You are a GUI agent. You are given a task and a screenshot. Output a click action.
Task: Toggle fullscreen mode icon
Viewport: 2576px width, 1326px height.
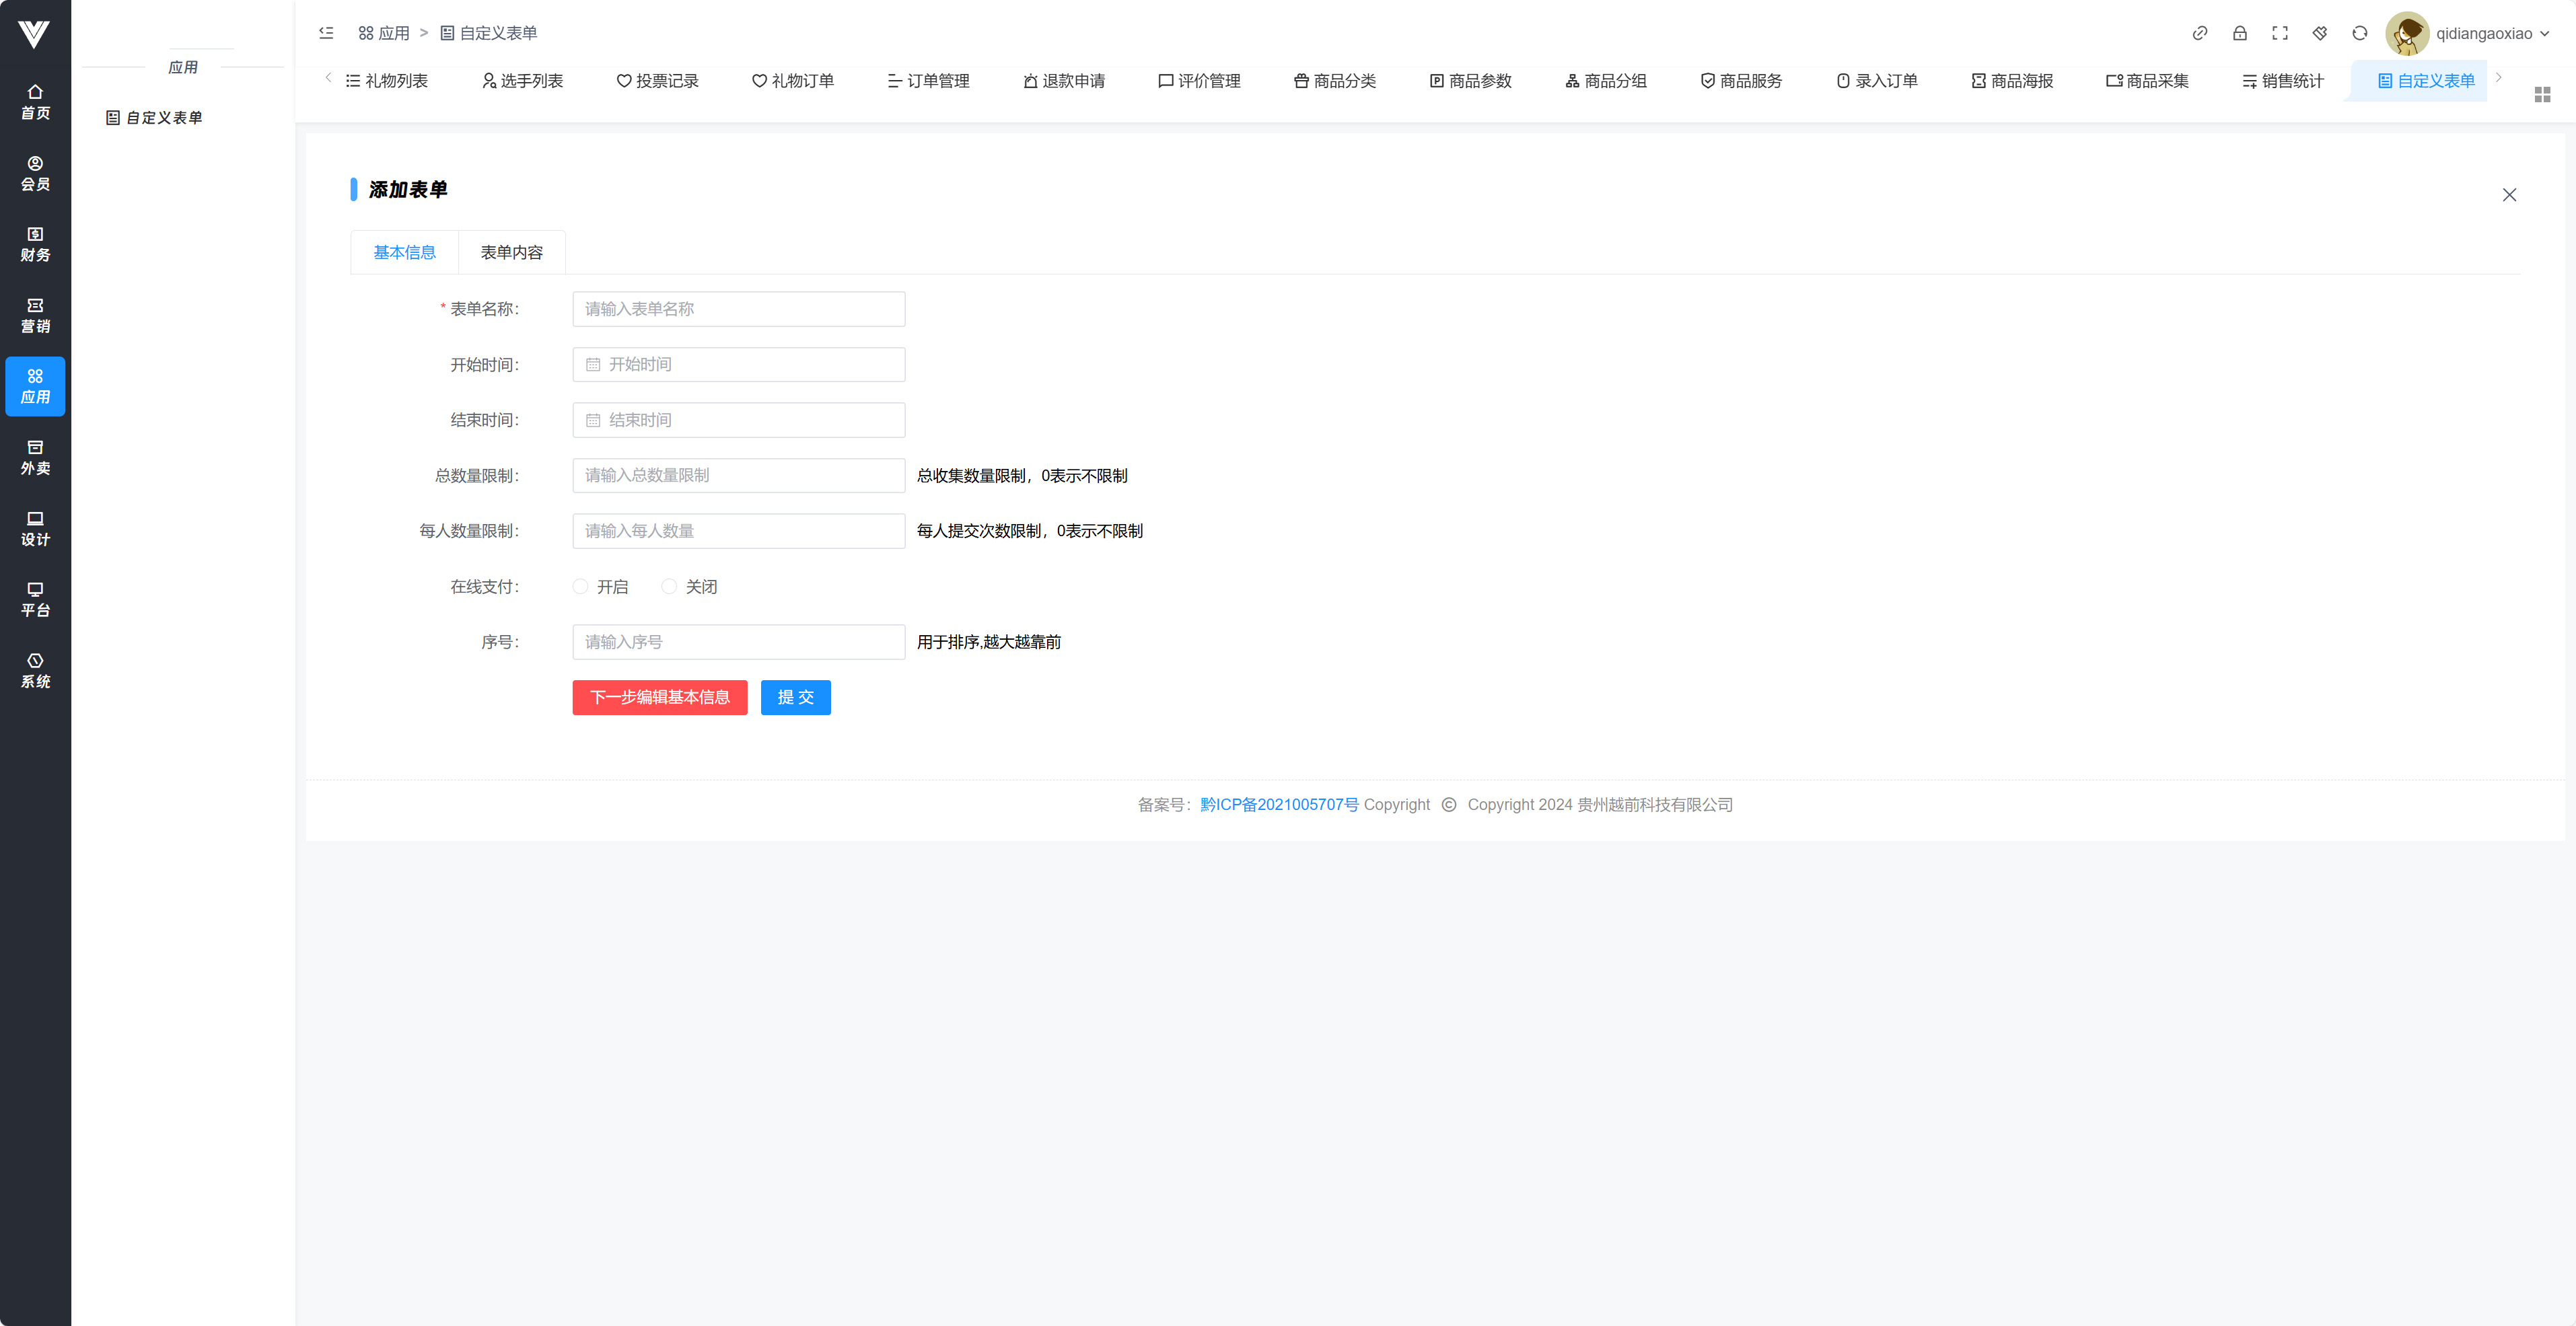pos(2279,33)
